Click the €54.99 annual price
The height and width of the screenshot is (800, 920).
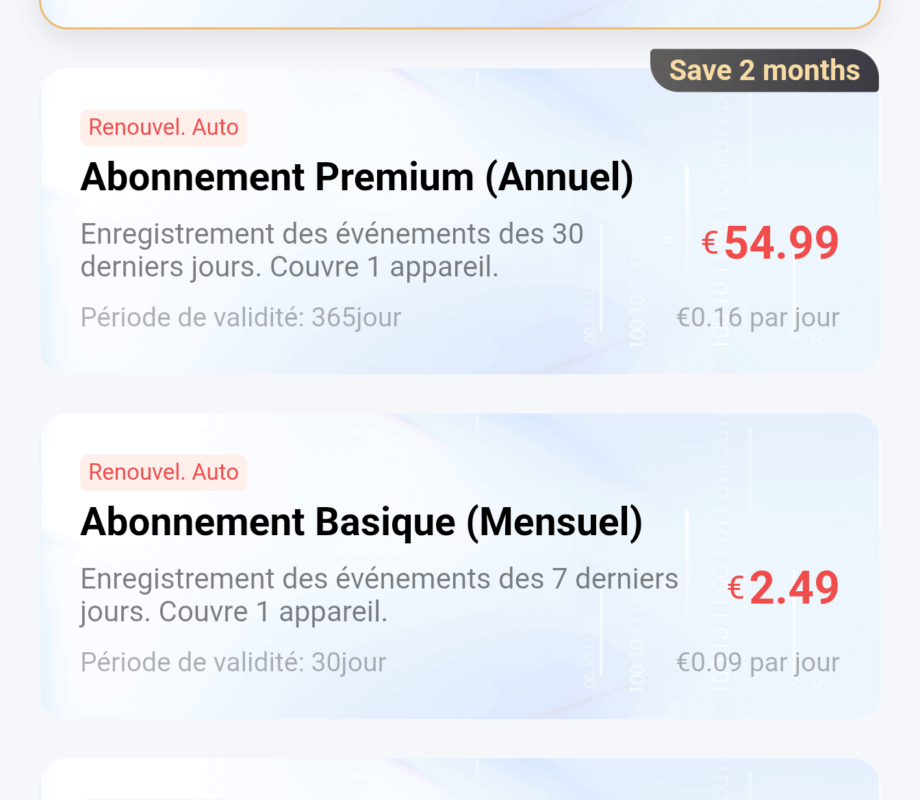[781, 243]
